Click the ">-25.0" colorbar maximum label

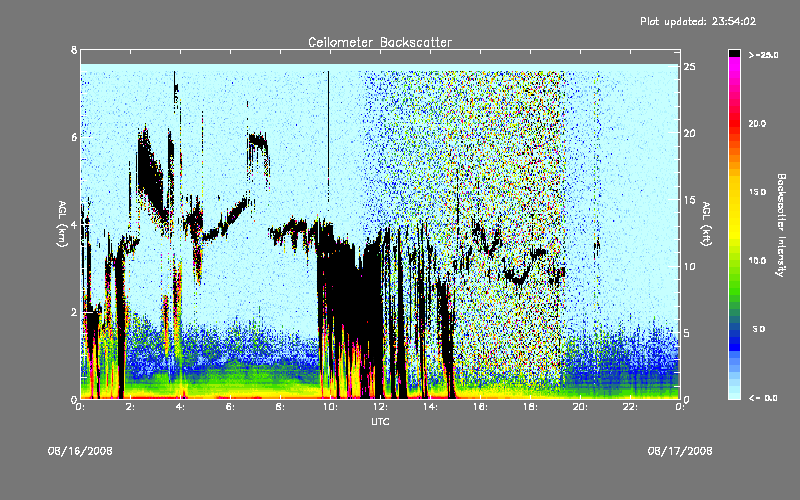click(x=763, y=55)
